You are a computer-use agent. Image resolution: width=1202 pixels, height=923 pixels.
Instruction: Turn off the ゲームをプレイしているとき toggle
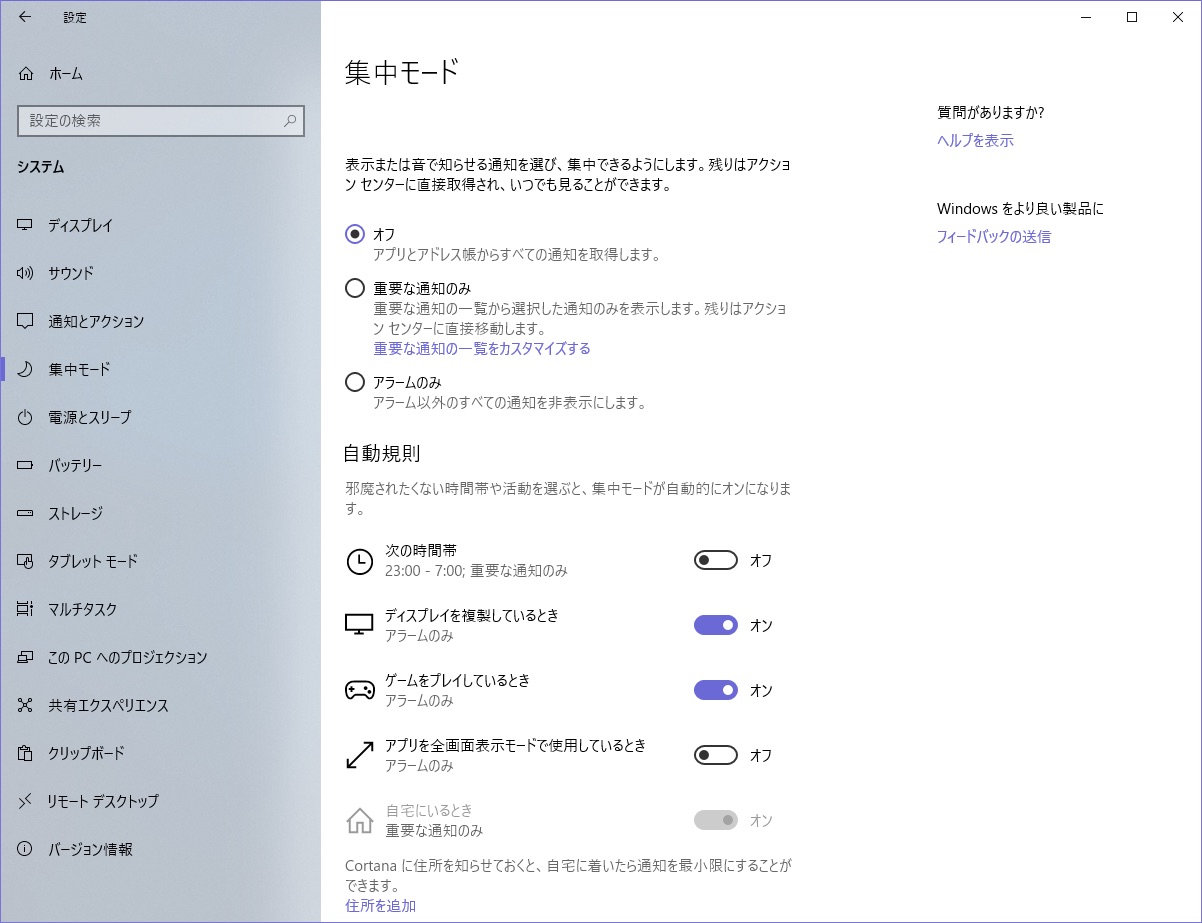pyautogui.click(x=716, y=690)
